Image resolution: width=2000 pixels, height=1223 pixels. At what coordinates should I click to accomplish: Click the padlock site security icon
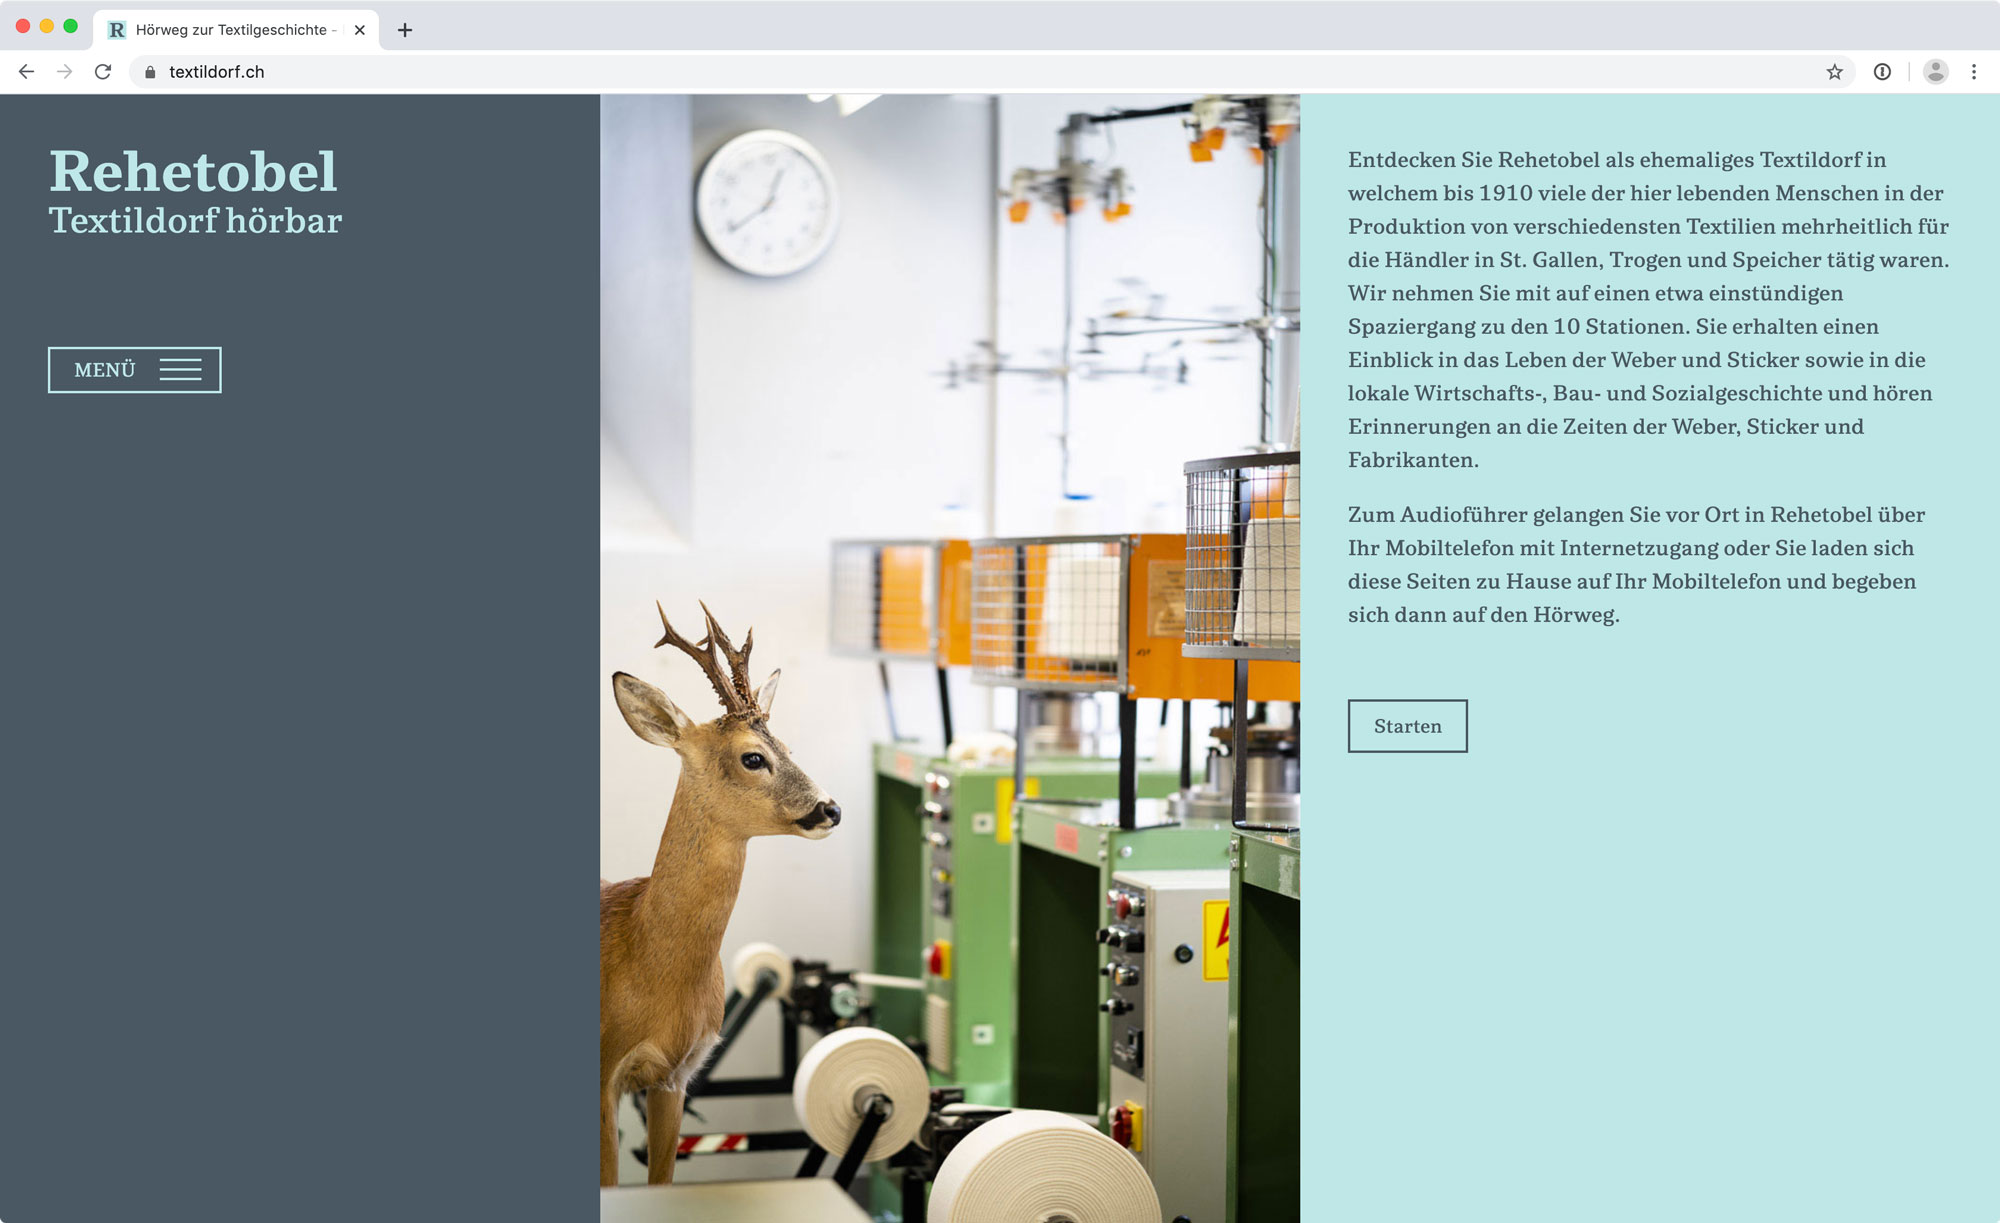tap(150, 72)
